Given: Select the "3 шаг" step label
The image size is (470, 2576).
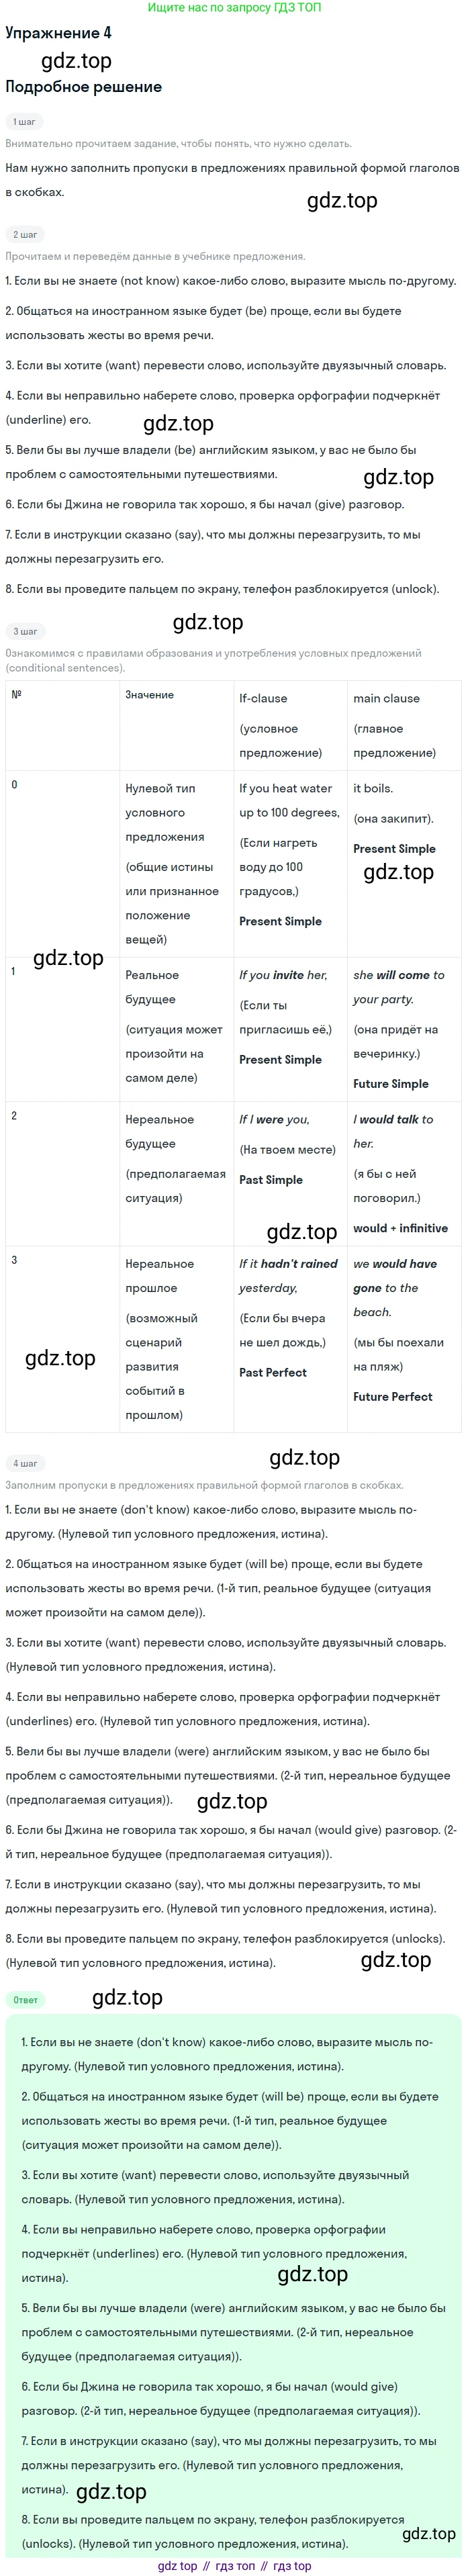Looking at the screenshot, I should coord(25,632).
